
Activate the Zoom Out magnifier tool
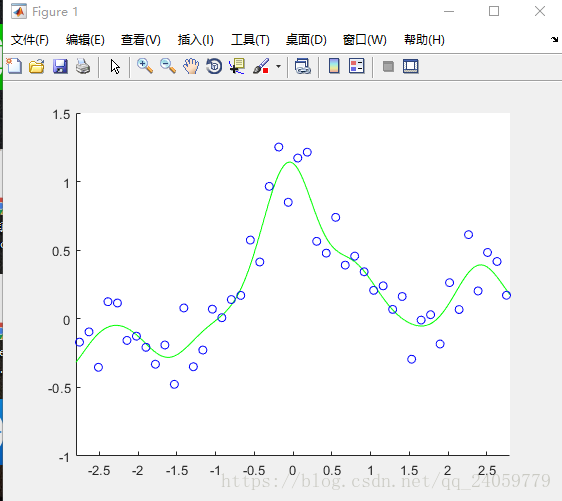pos(168,66)
